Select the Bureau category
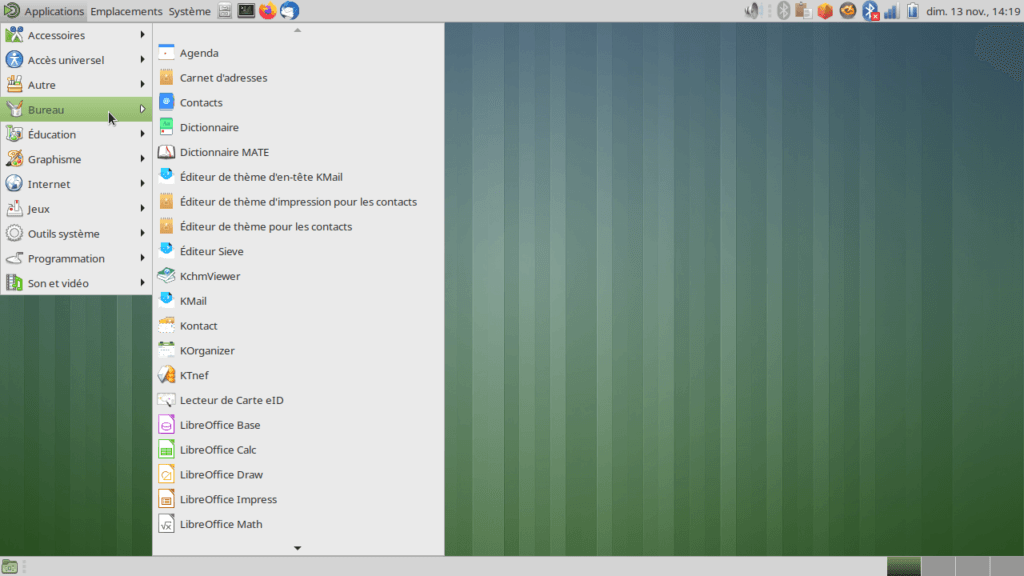1024x576 pixels. (76, 110)
